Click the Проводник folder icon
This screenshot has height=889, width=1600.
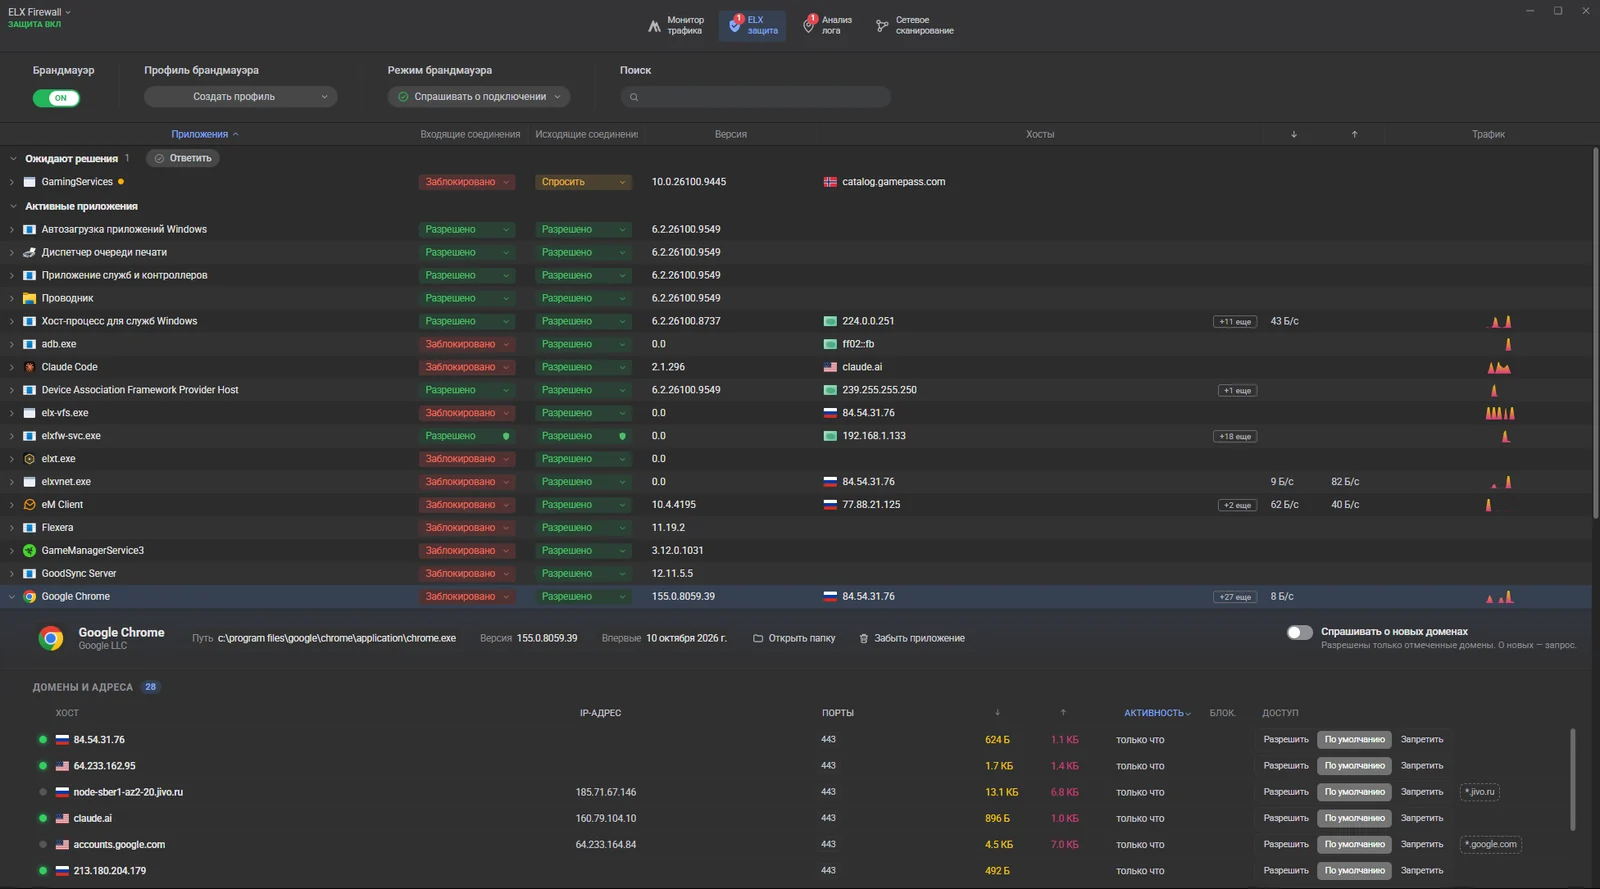point(29,298)
